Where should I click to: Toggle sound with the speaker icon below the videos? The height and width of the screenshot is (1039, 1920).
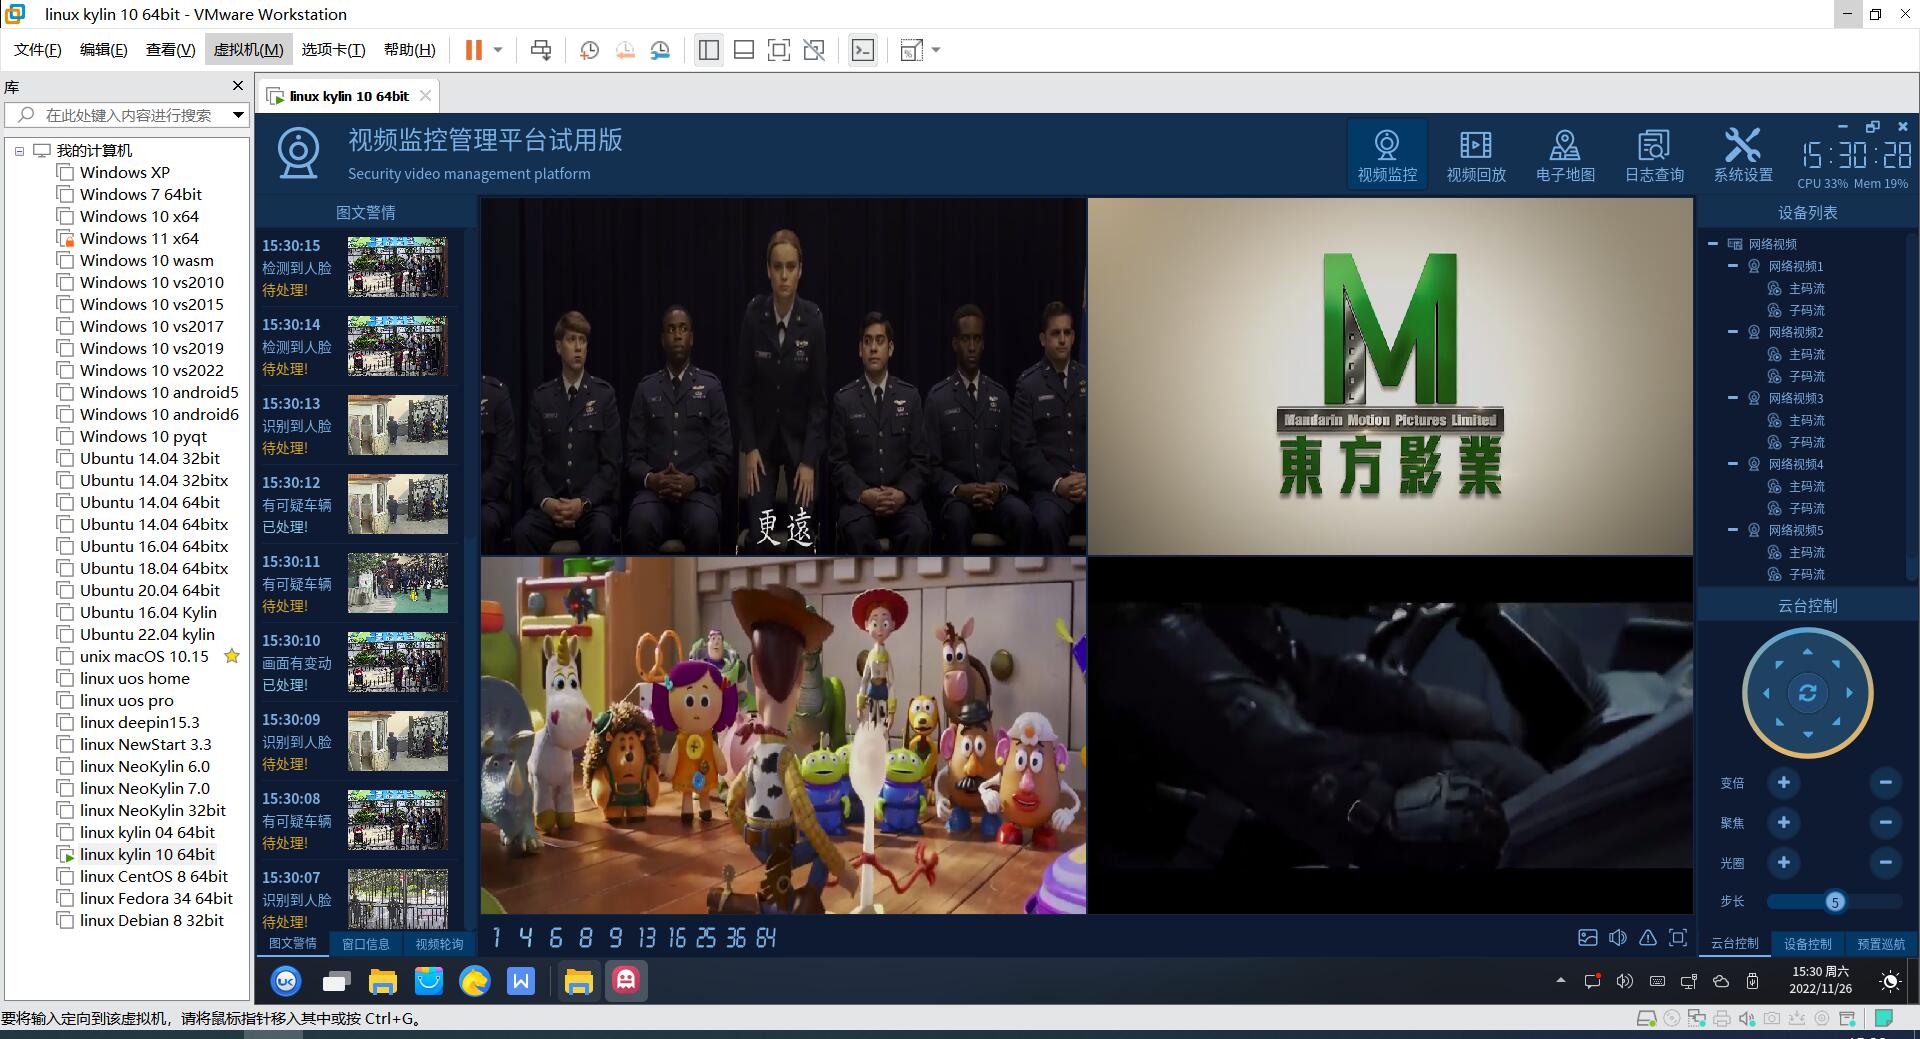tap(1618, 938)
